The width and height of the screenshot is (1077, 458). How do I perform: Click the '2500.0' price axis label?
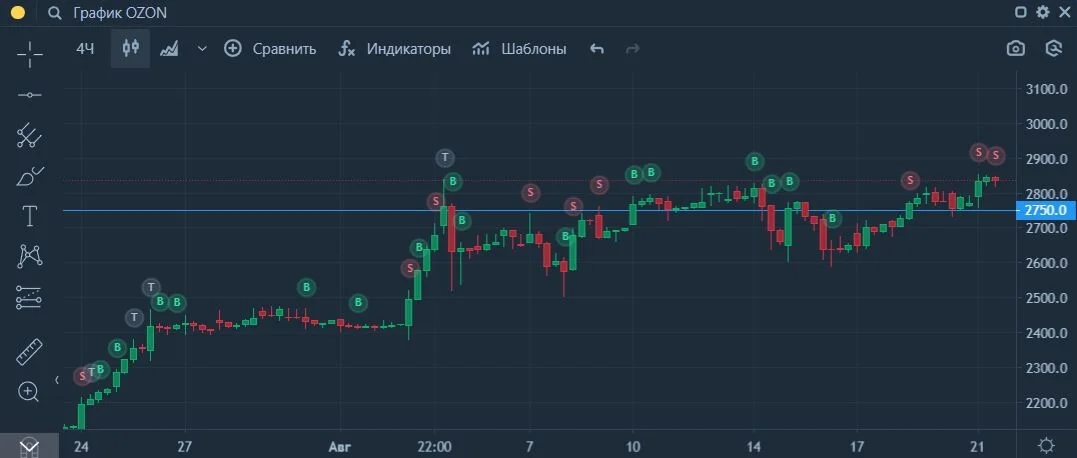coord(1046,298)
